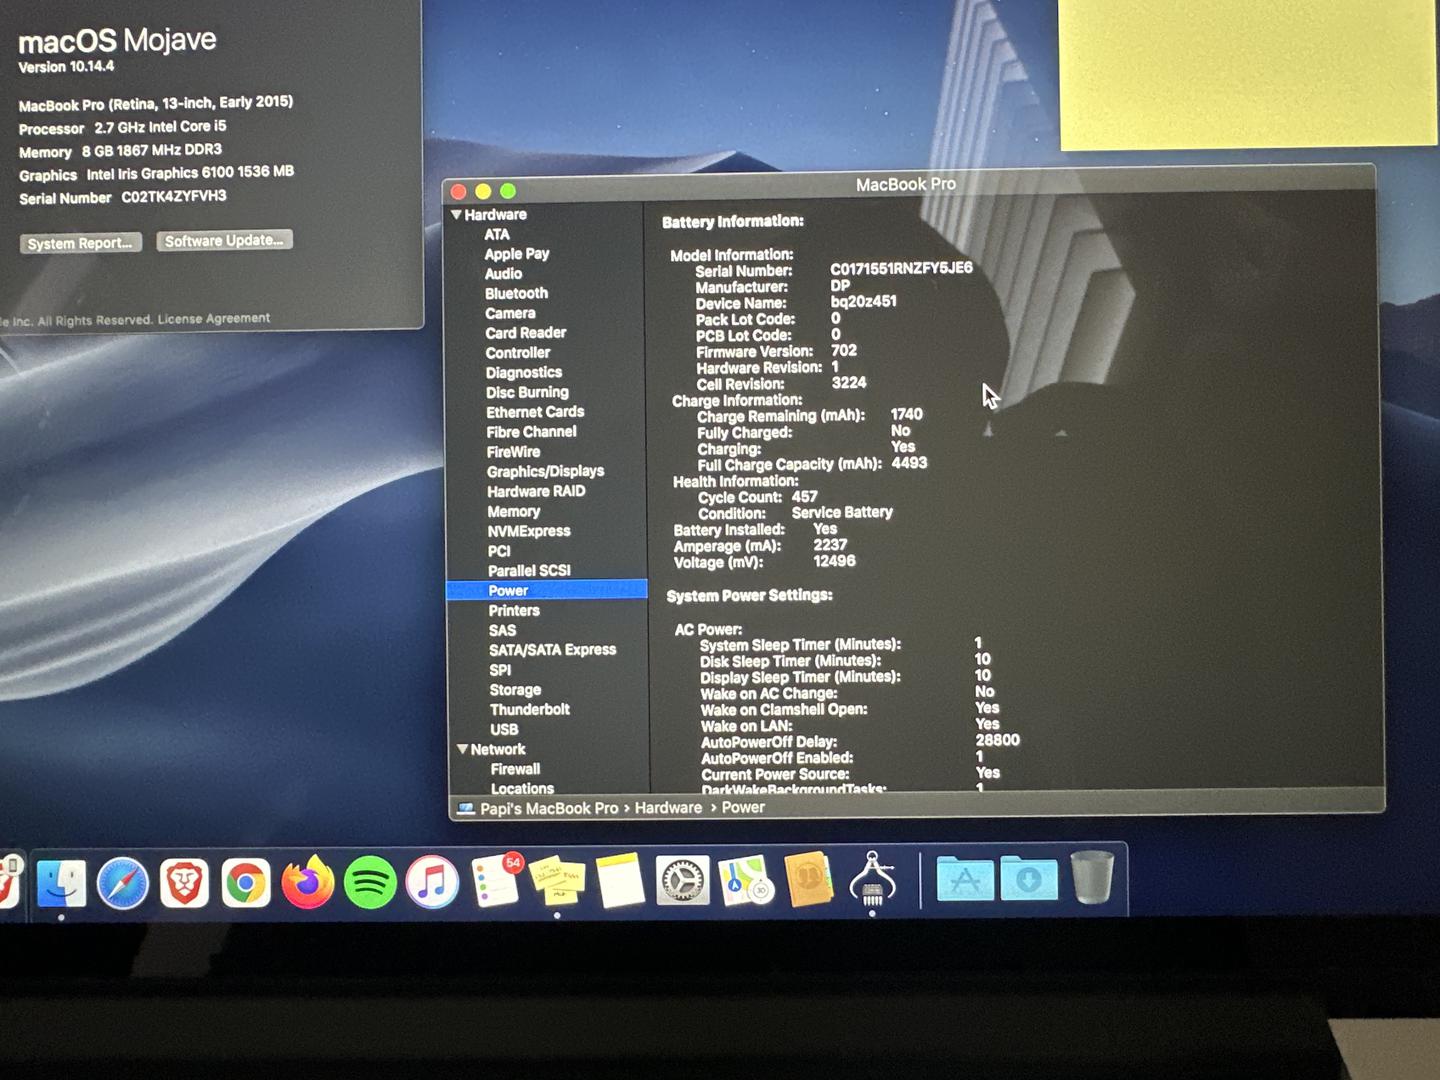This screenshot has height=1080, width=1440.
Task: Click the computer icon in the path bar
Action: (466, 808)
